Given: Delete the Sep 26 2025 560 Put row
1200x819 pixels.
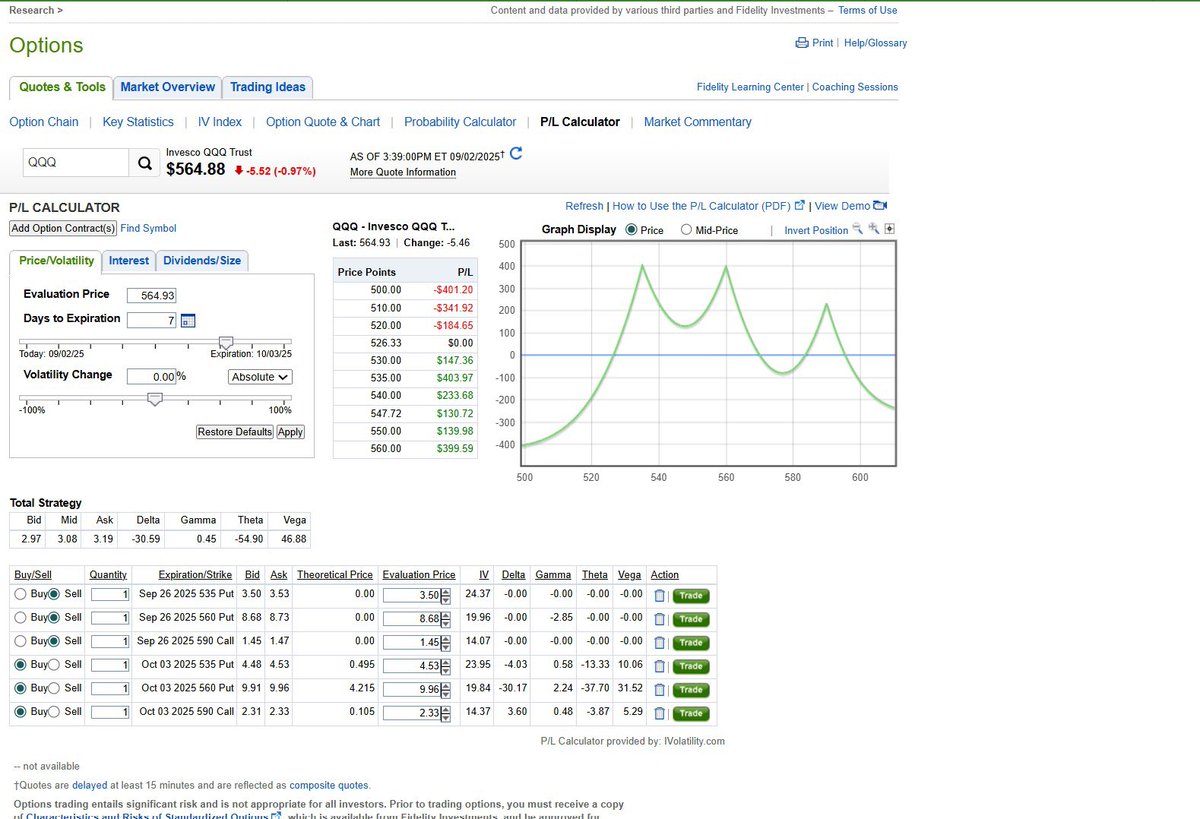Looking at the screenshot, I should (x=660, y=619).
